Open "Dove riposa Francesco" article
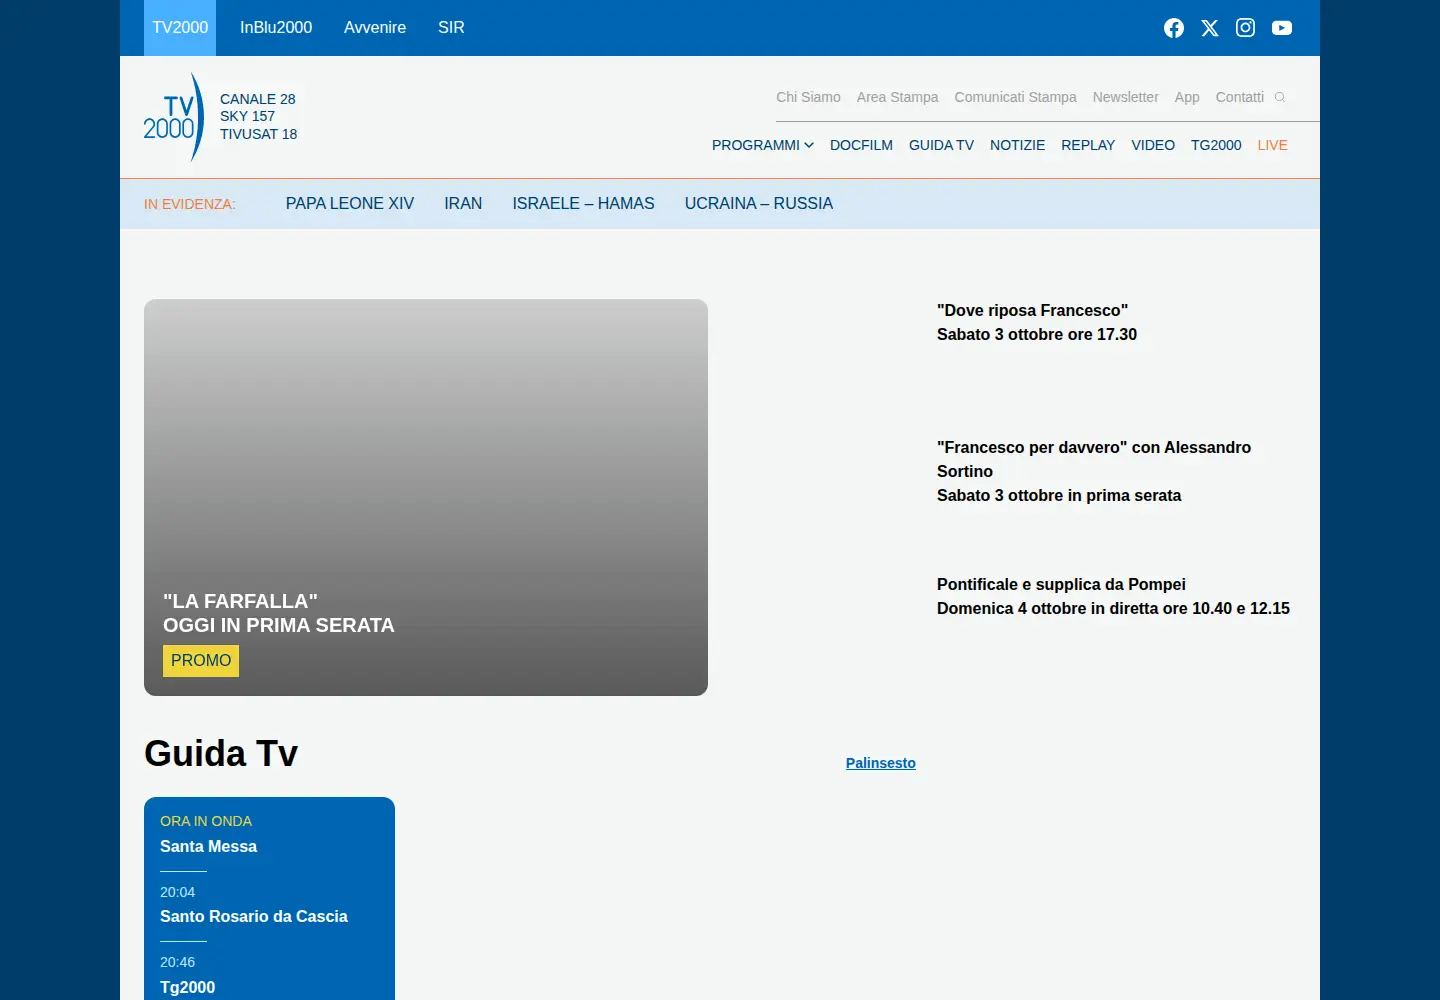The width and height of the screenshot is (1440, 1000). 1037,323
